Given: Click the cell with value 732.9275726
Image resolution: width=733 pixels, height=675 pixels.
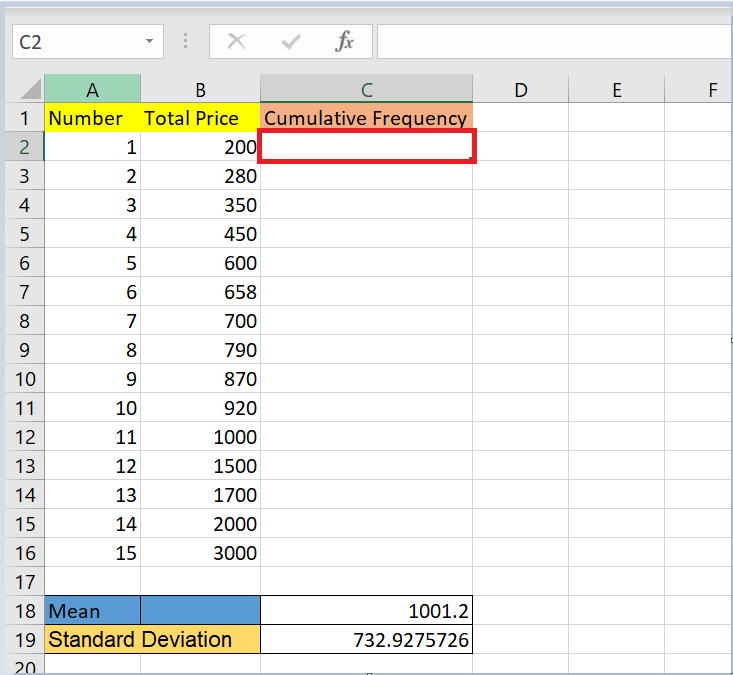Looking at the screenshot, I should click(x=366, y=640).
